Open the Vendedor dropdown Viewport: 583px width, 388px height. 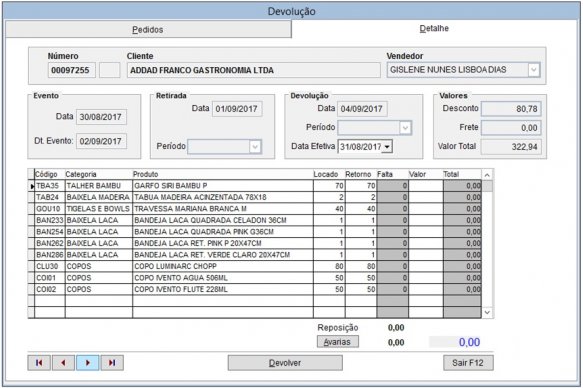point(534,70)
